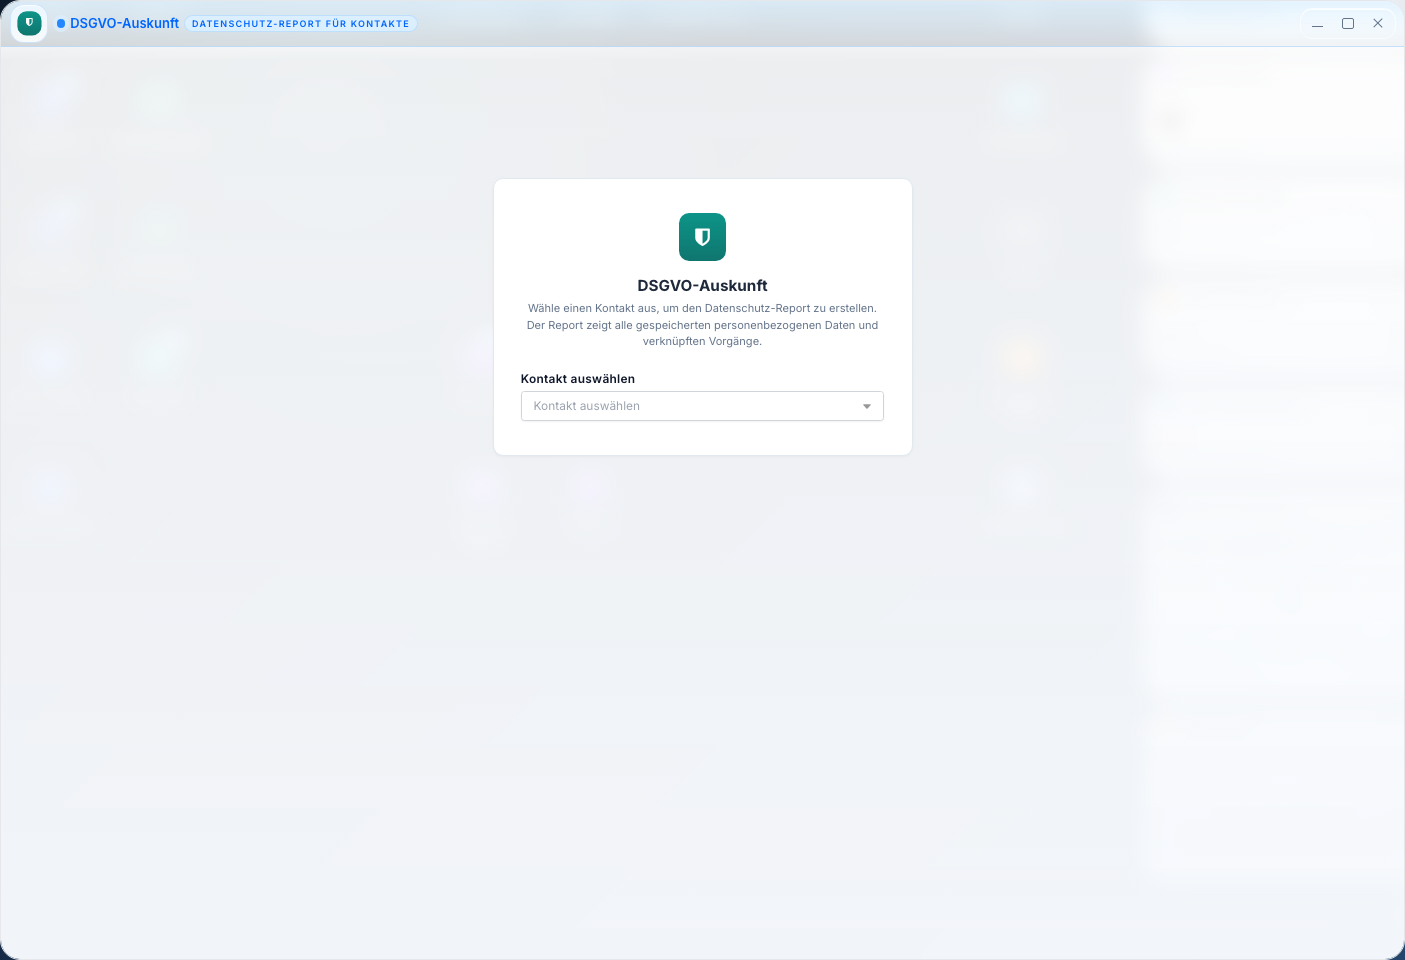Viewport: 1405px width, 960px height.
Task: Maximize the DSGVO-Auskunft window
Action: (1347, 24)
